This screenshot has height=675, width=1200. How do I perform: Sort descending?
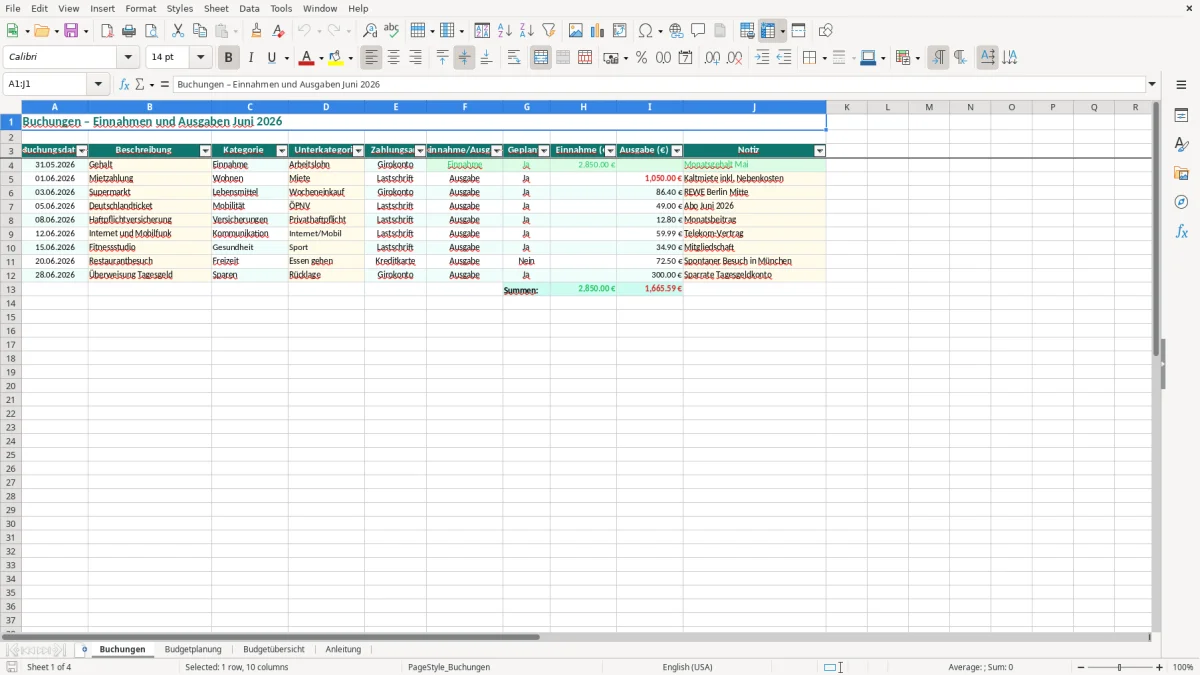(x=526, y=31)
